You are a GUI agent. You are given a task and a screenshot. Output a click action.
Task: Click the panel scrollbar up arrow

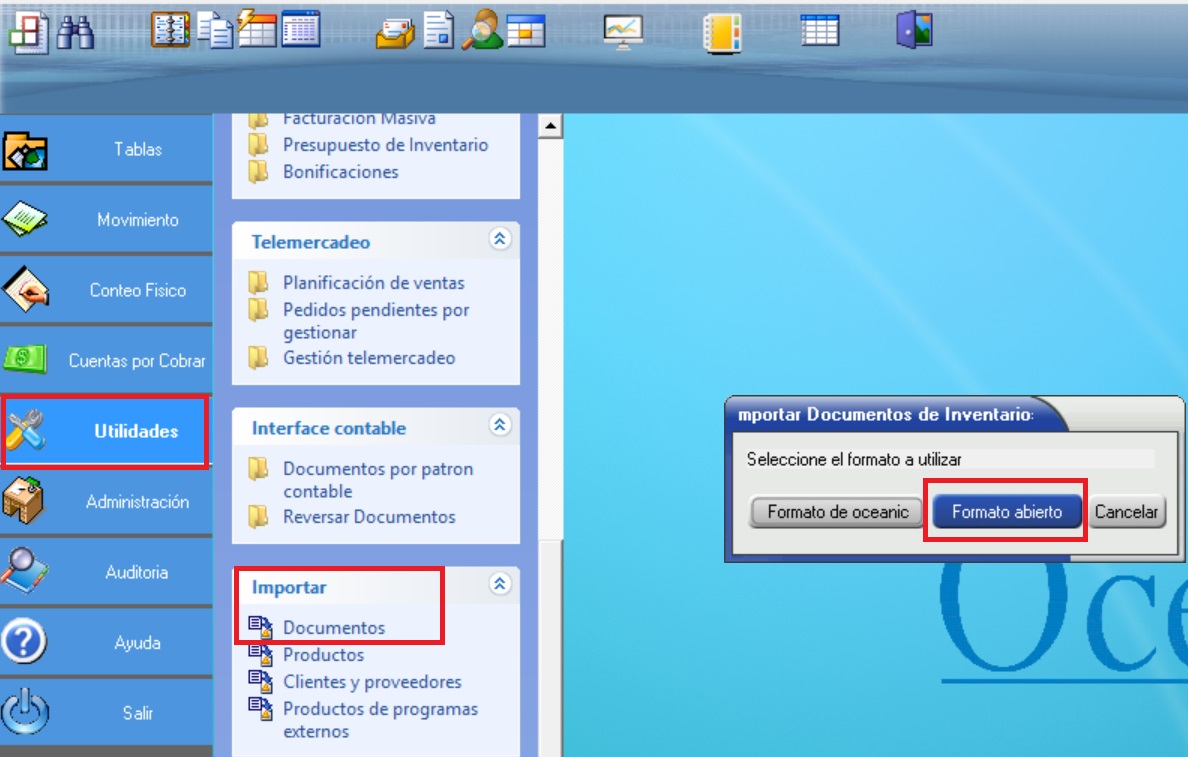coord(549,127)
